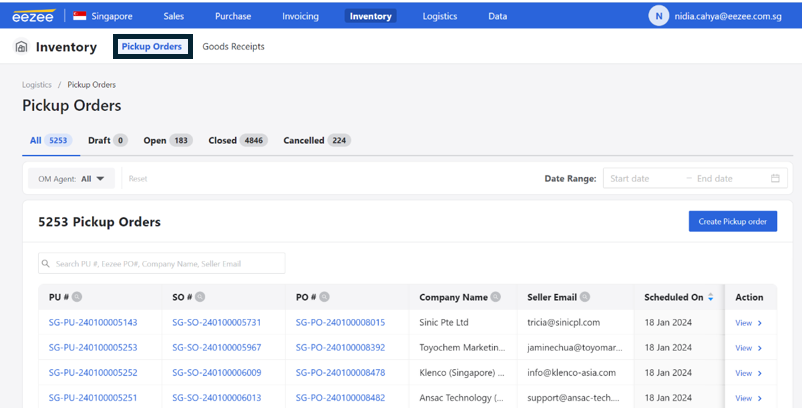This screenshot has width=805, height=408.
Task: Click the Action column header
Action: pos(749,297)
